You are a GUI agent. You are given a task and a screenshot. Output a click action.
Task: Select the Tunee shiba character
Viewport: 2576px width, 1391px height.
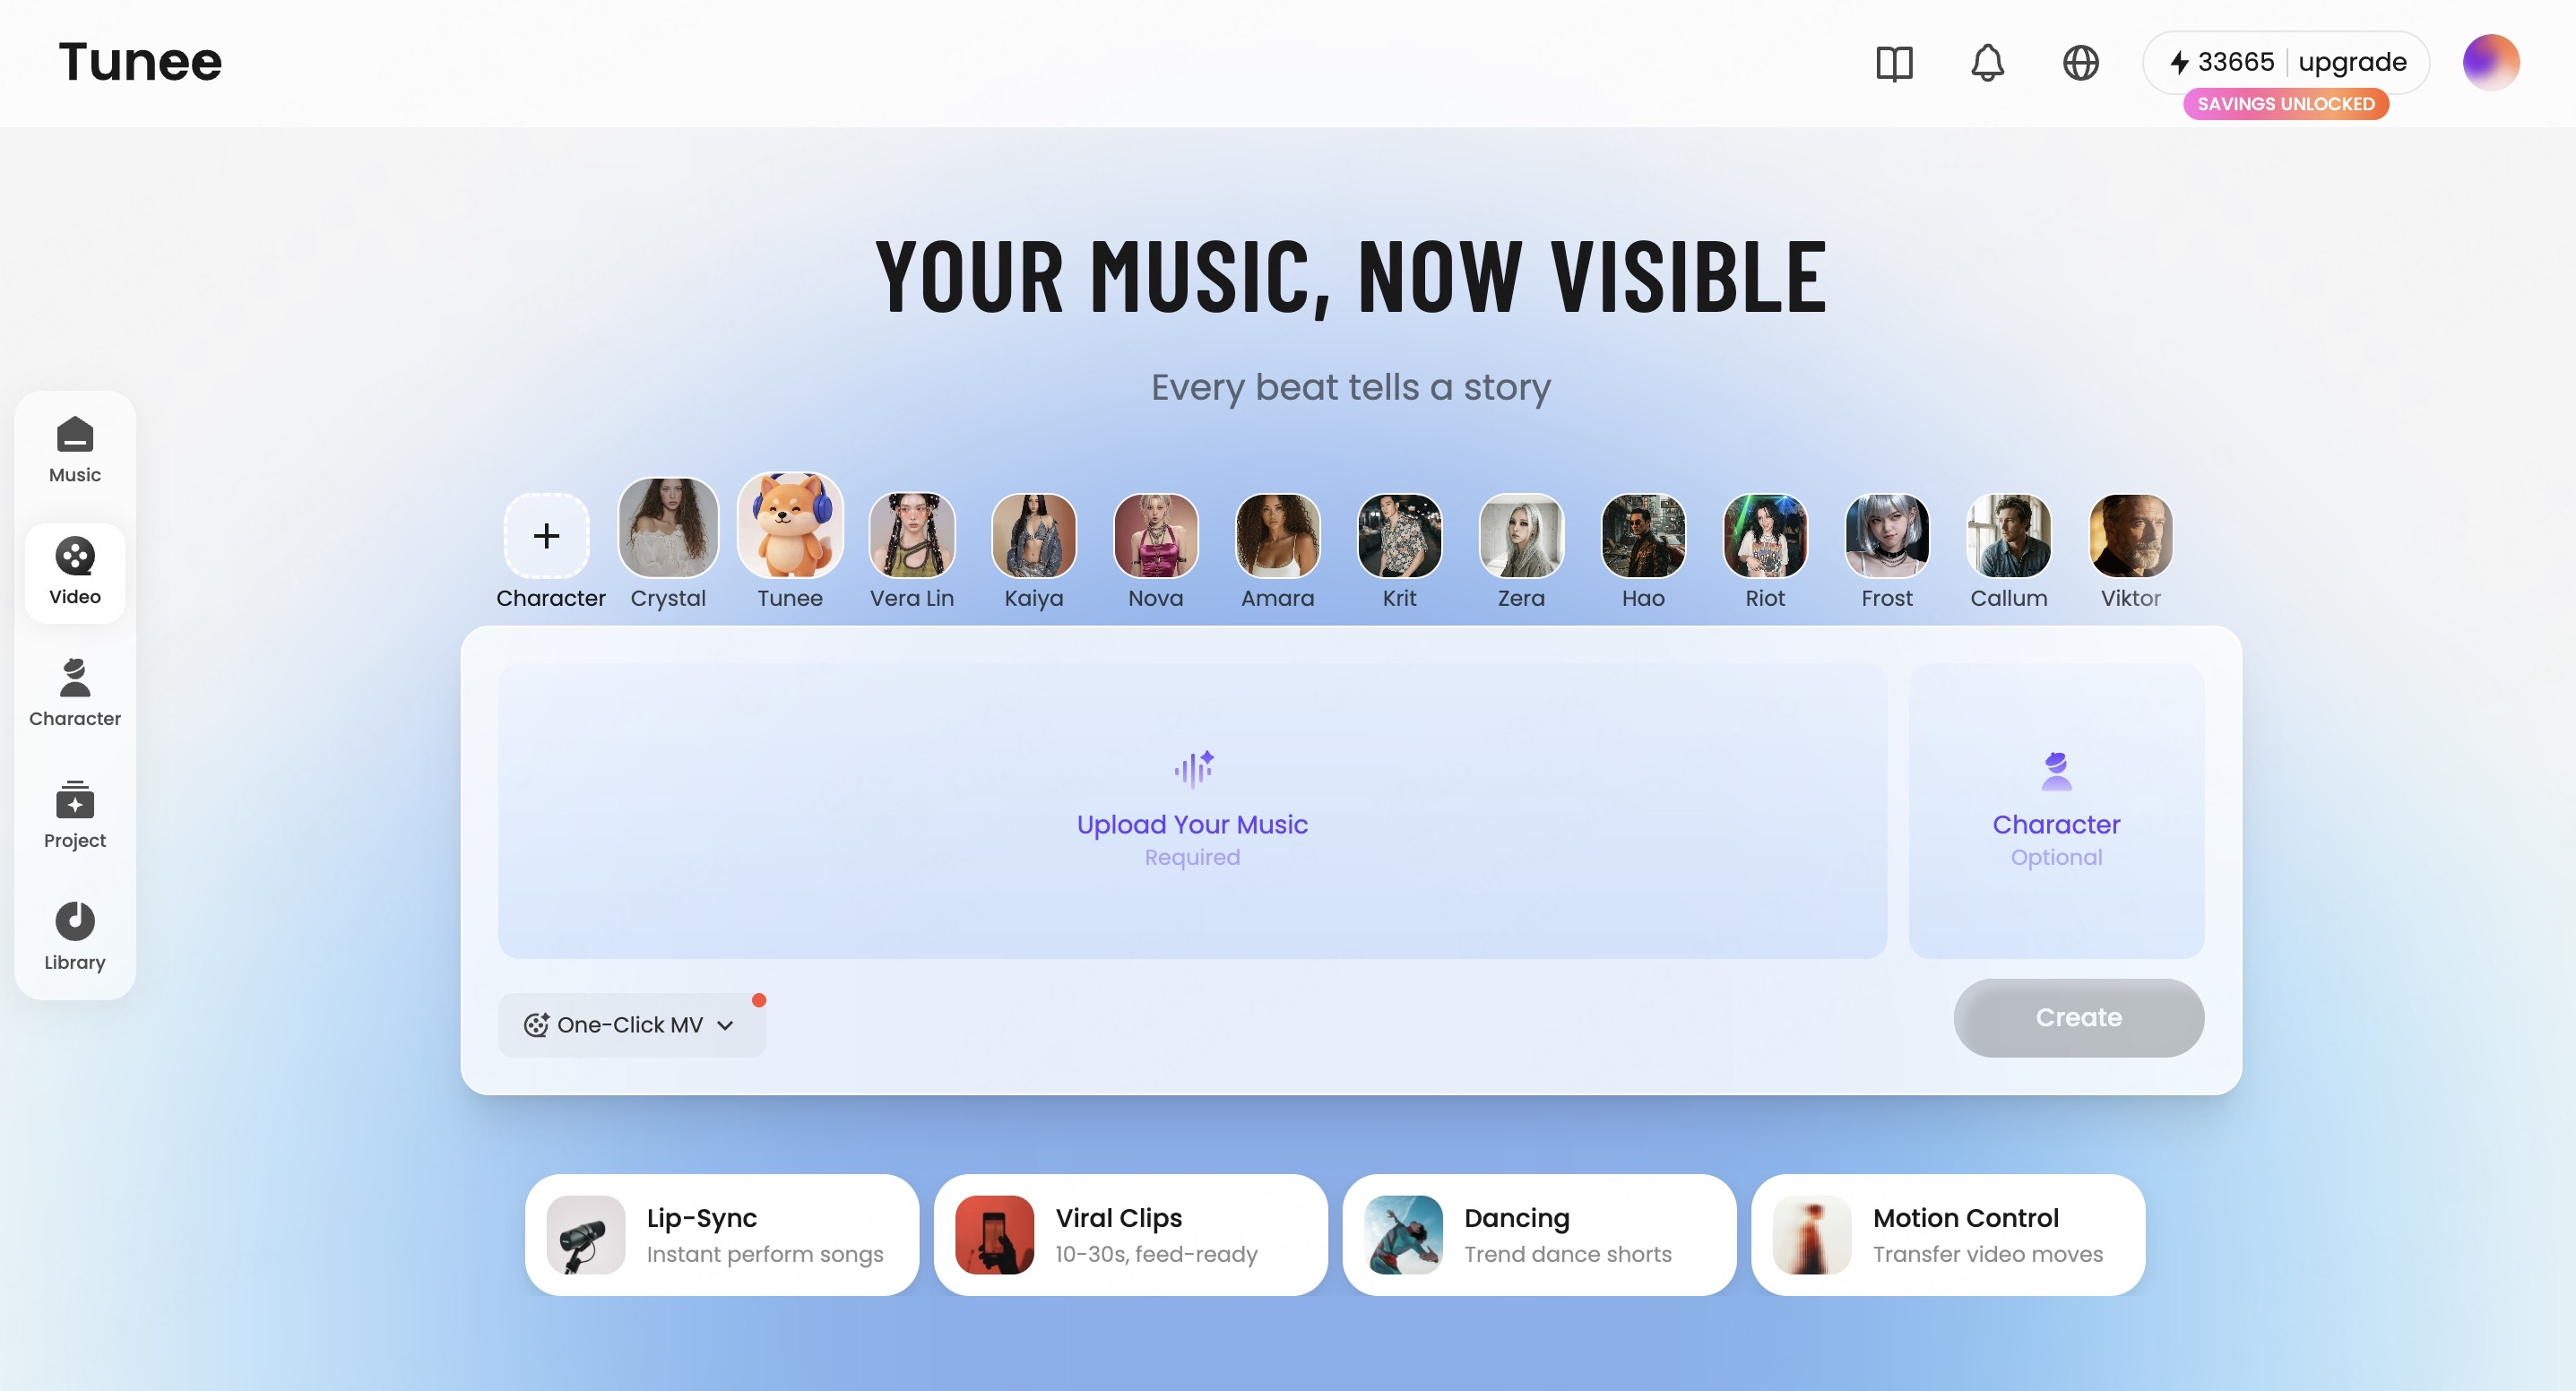[x=790, y=527]
